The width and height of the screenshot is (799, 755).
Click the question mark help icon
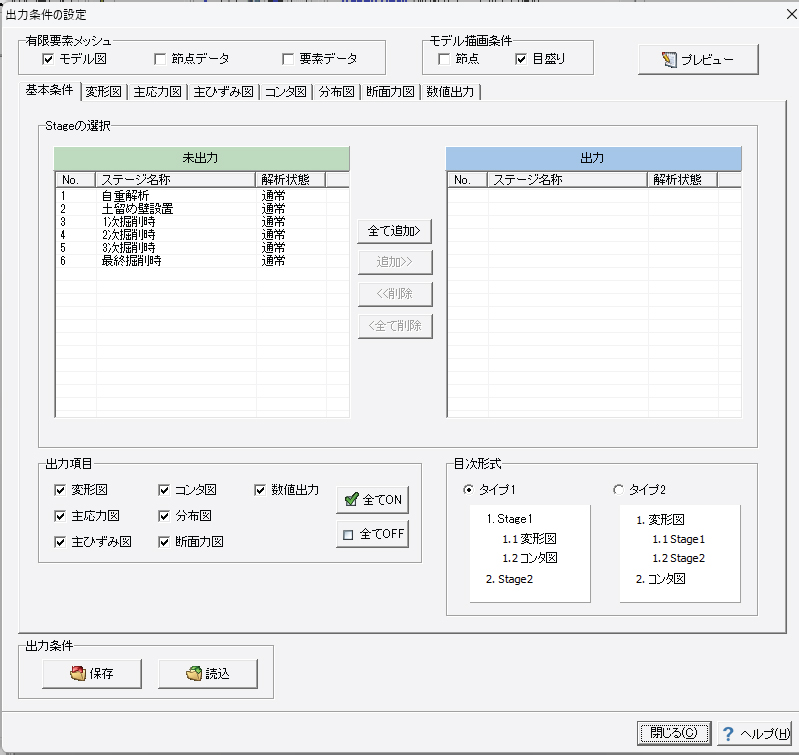coord(728,734)
